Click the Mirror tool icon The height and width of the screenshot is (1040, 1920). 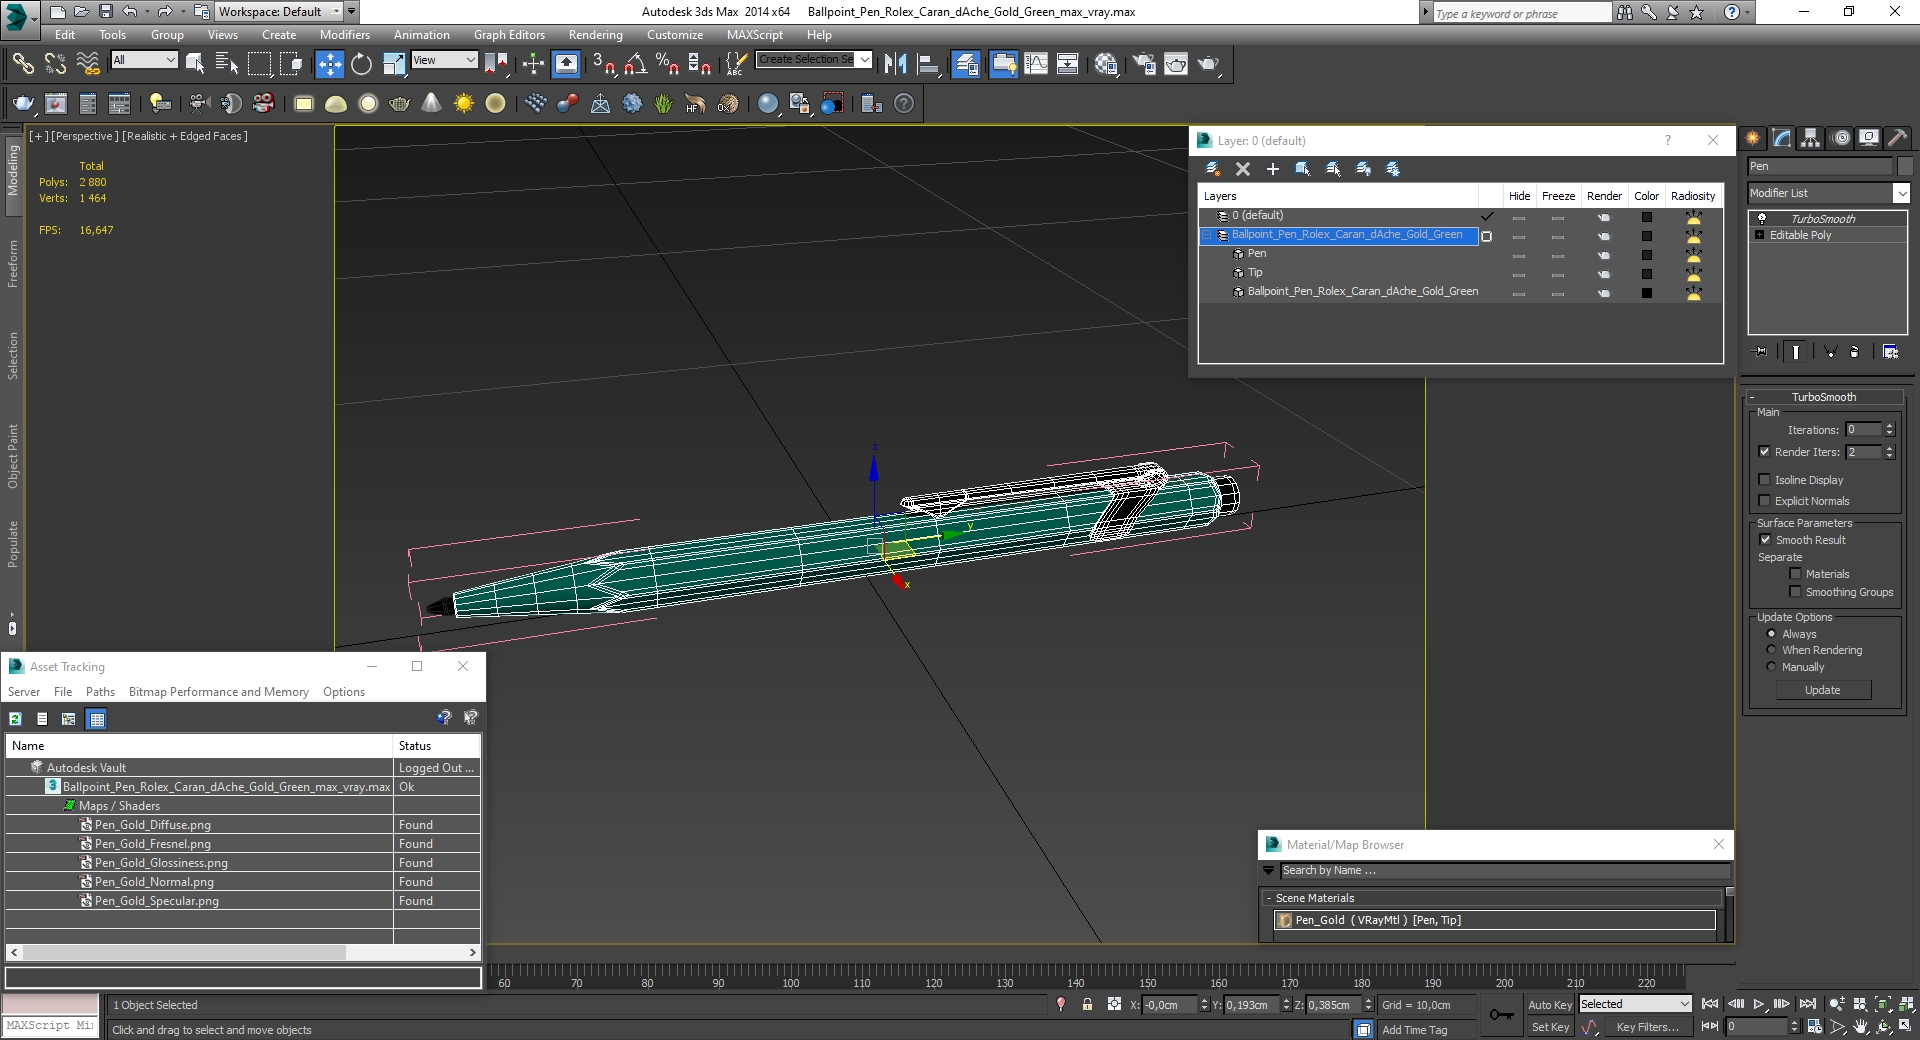tap(895, 64)
